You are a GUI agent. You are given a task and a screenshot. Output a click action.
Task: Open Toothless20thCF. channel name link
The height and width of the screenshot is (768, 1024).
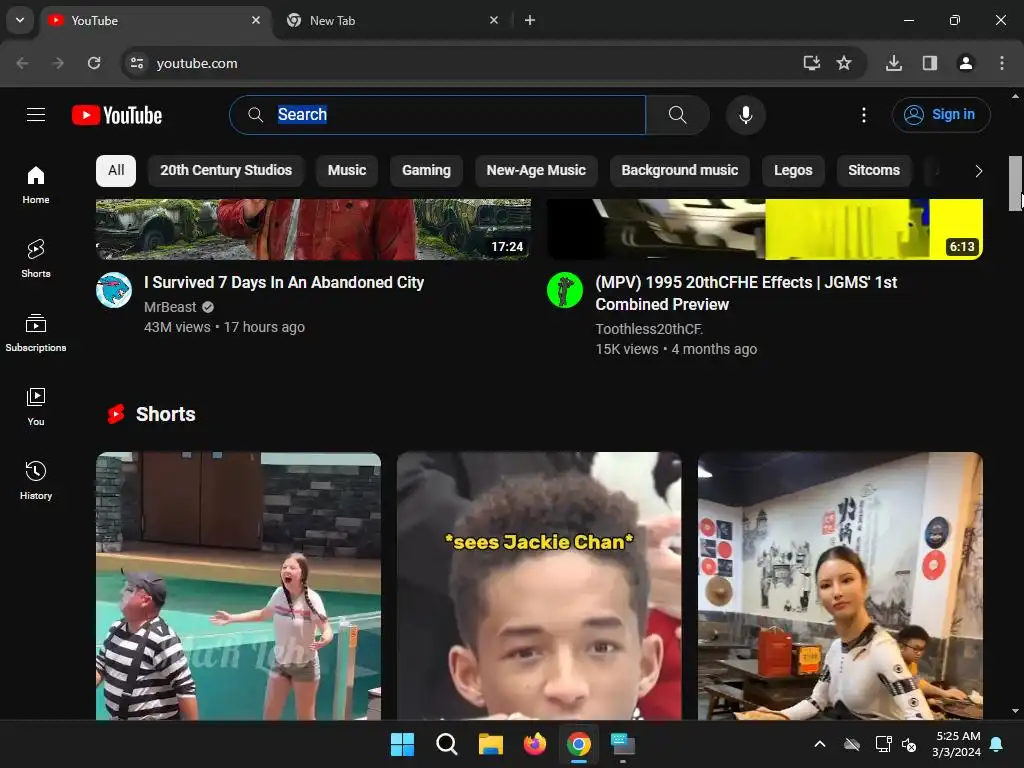point(649,329)
